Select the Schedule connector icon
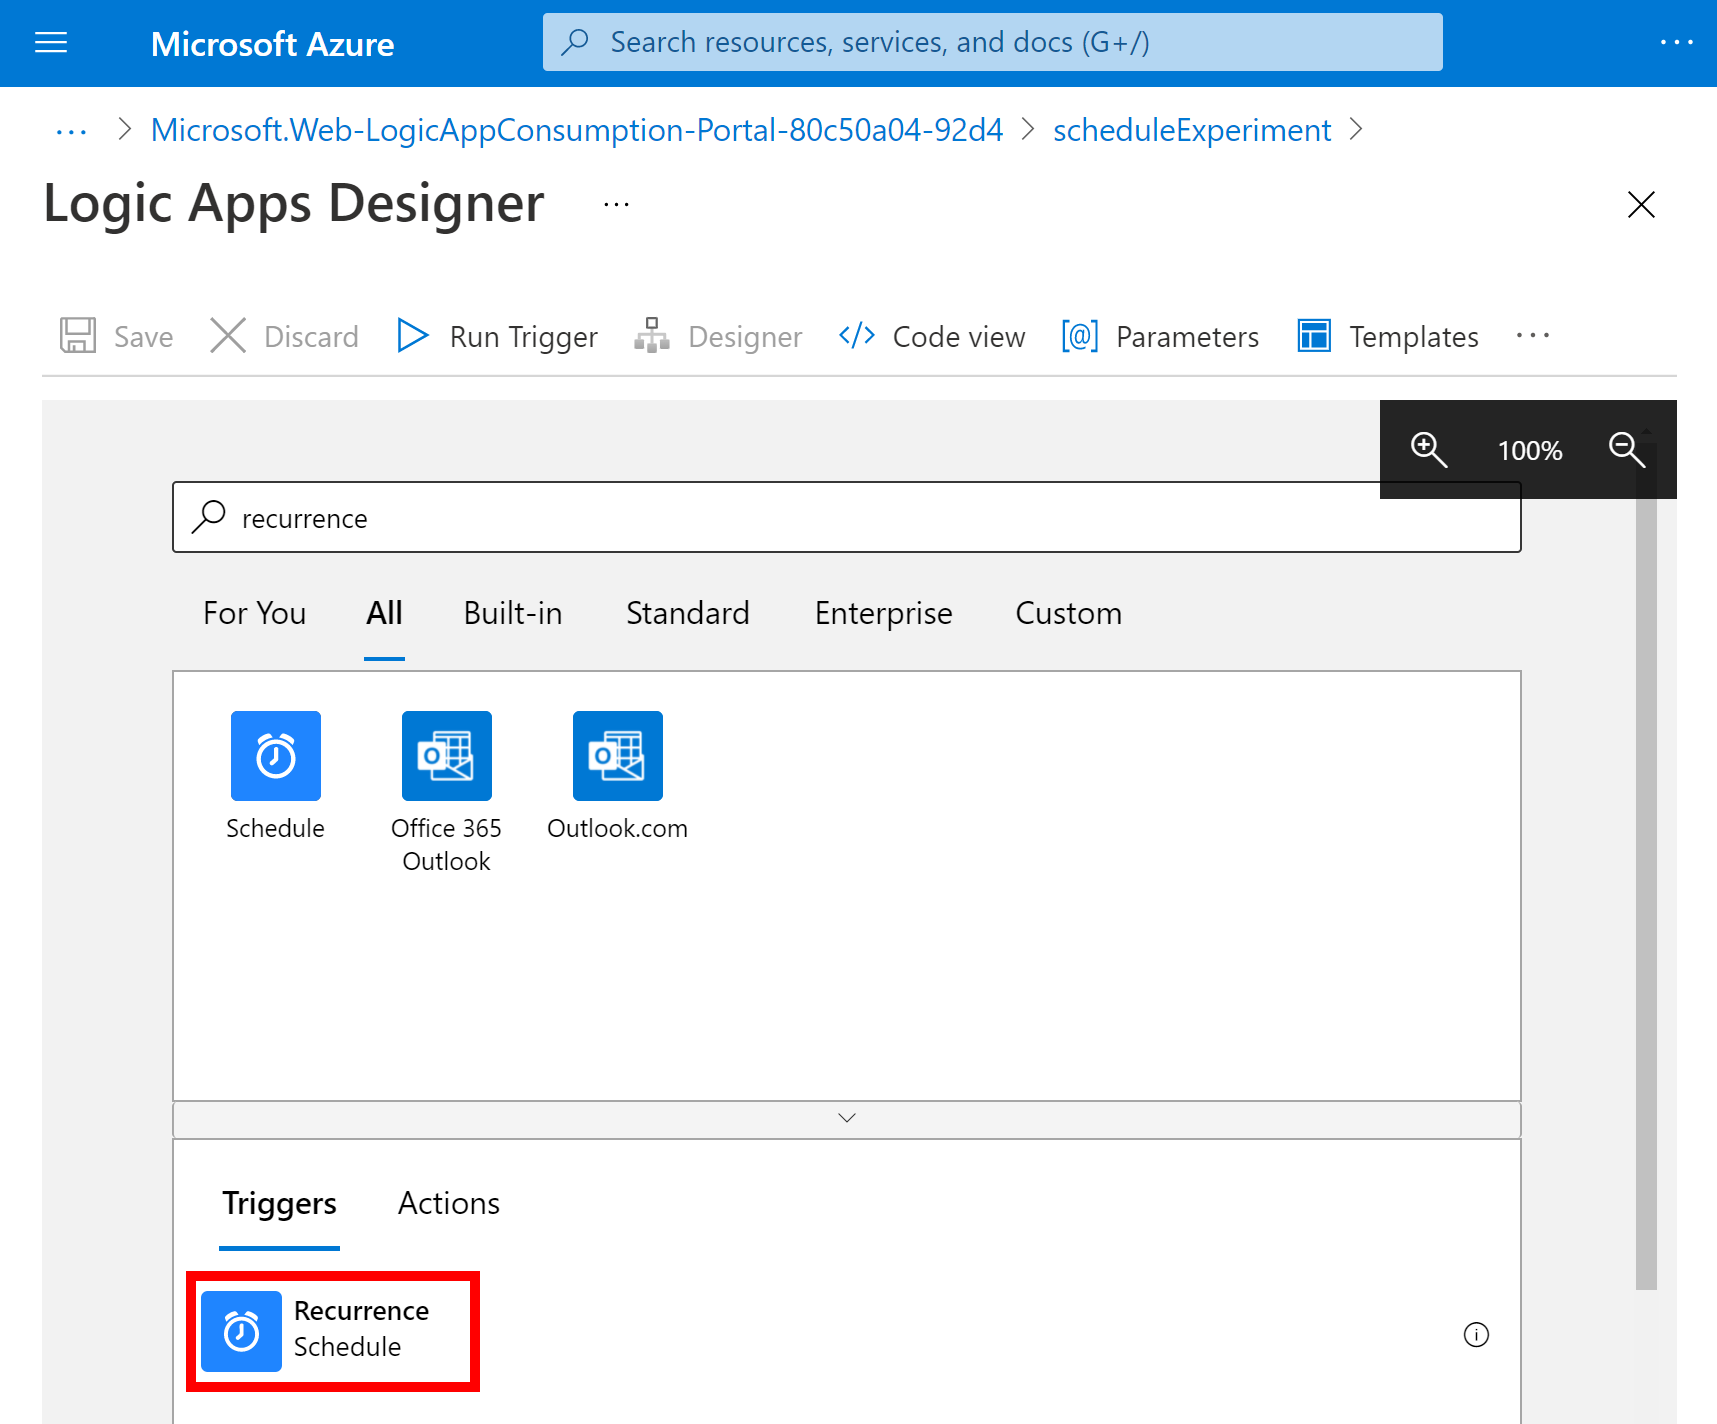The image size is (1717, 1424). pyautogui.click(x=275, y=755)
